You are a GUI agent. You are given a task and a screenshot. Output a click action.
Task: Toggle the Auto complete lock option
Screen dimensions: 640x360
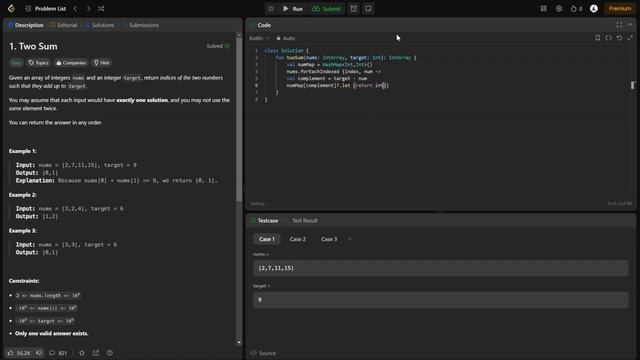[285, 38]
